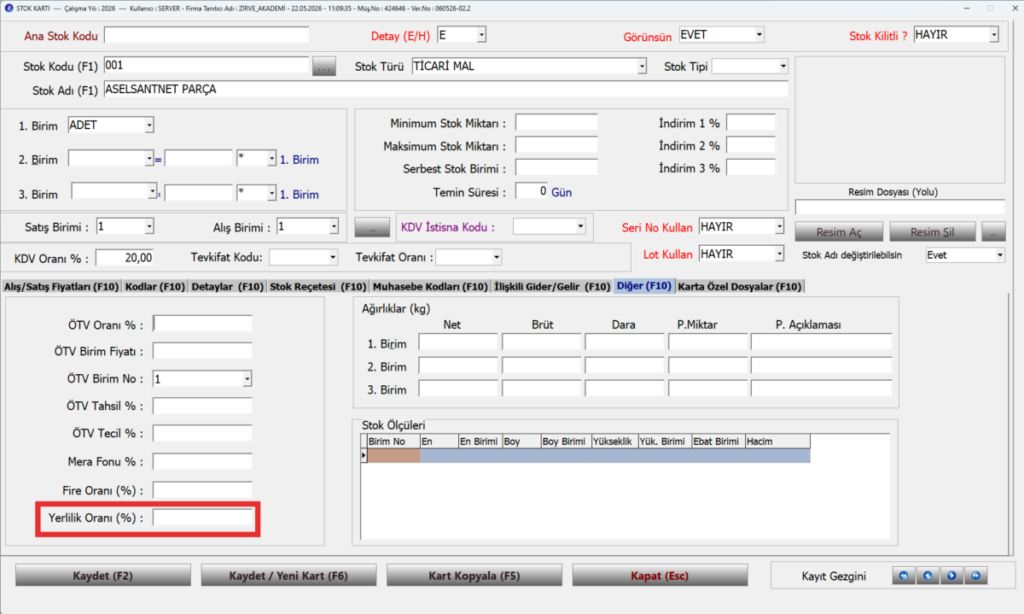Open the Detay (E/H) dropdown
This screenshot has width=1024, height=614.
tap(481, 35)
